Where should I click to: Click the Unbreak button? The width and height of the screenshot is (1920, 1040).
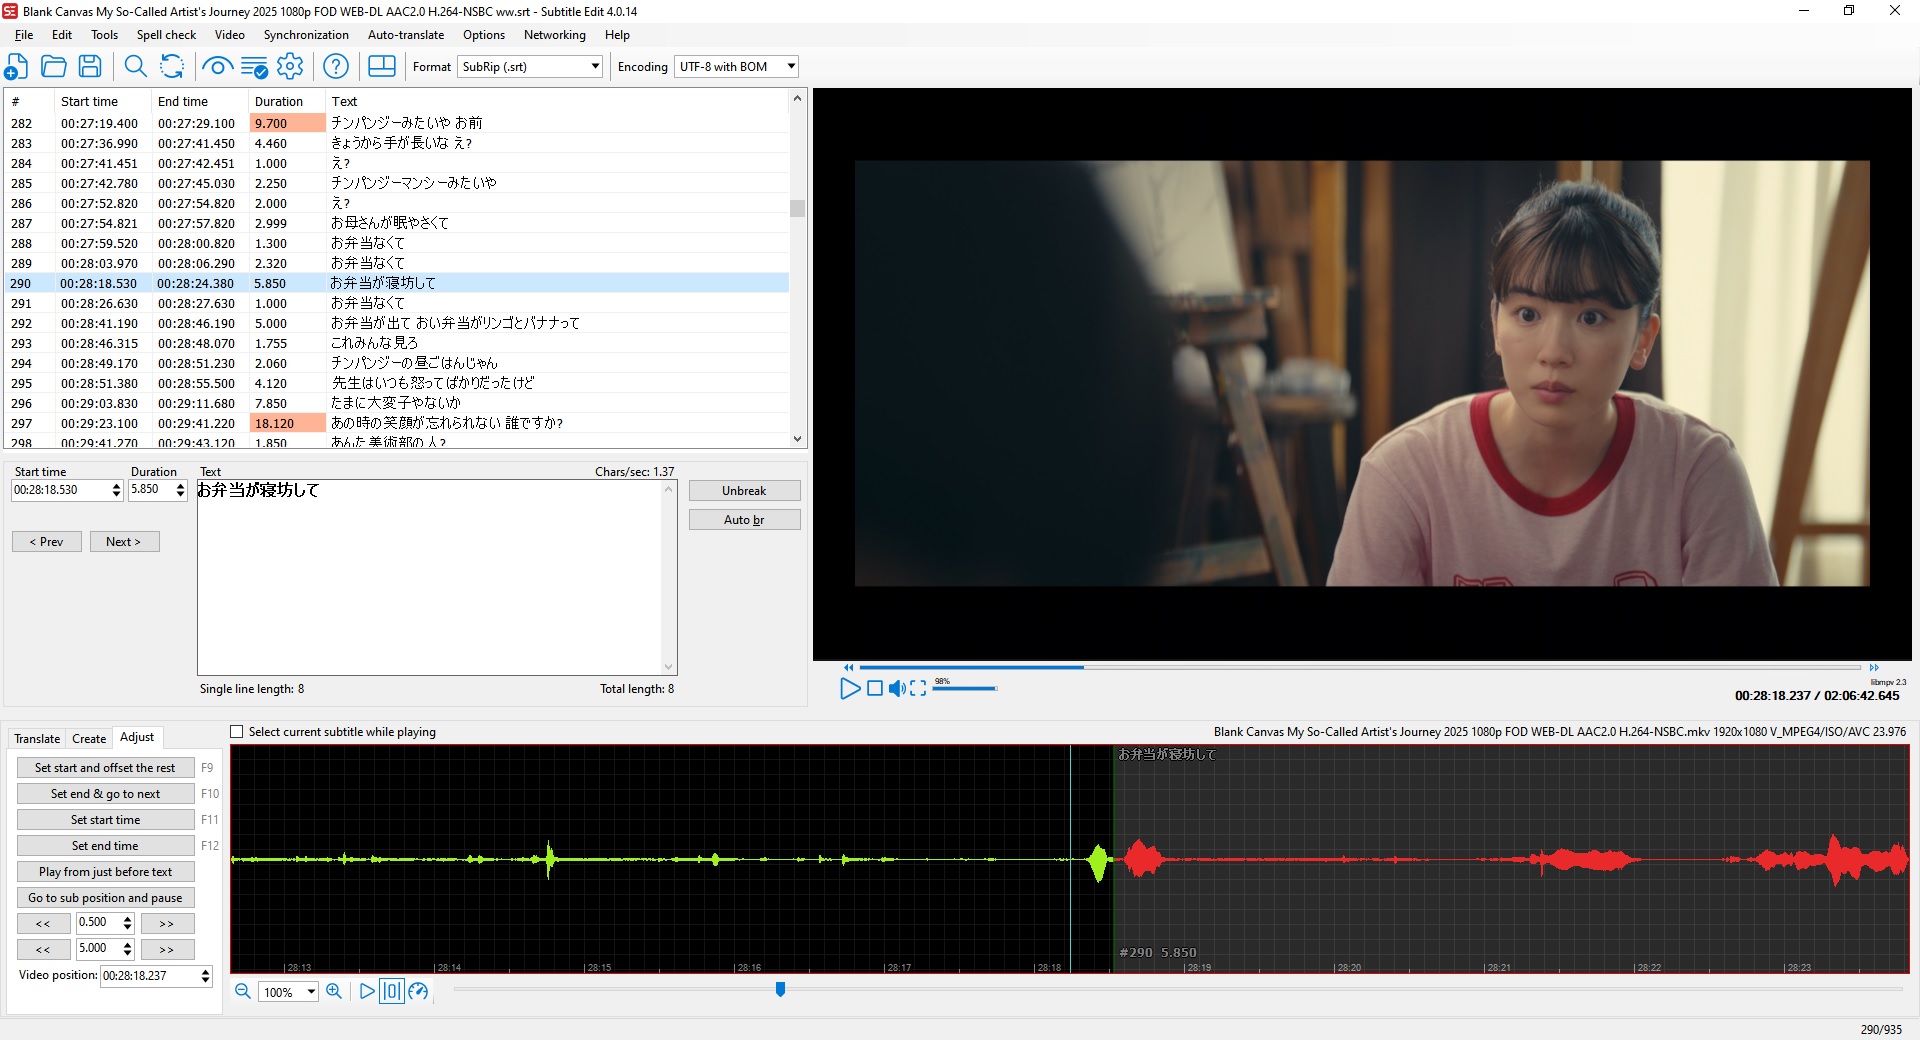pyautogui.click(x=744, y=491)
